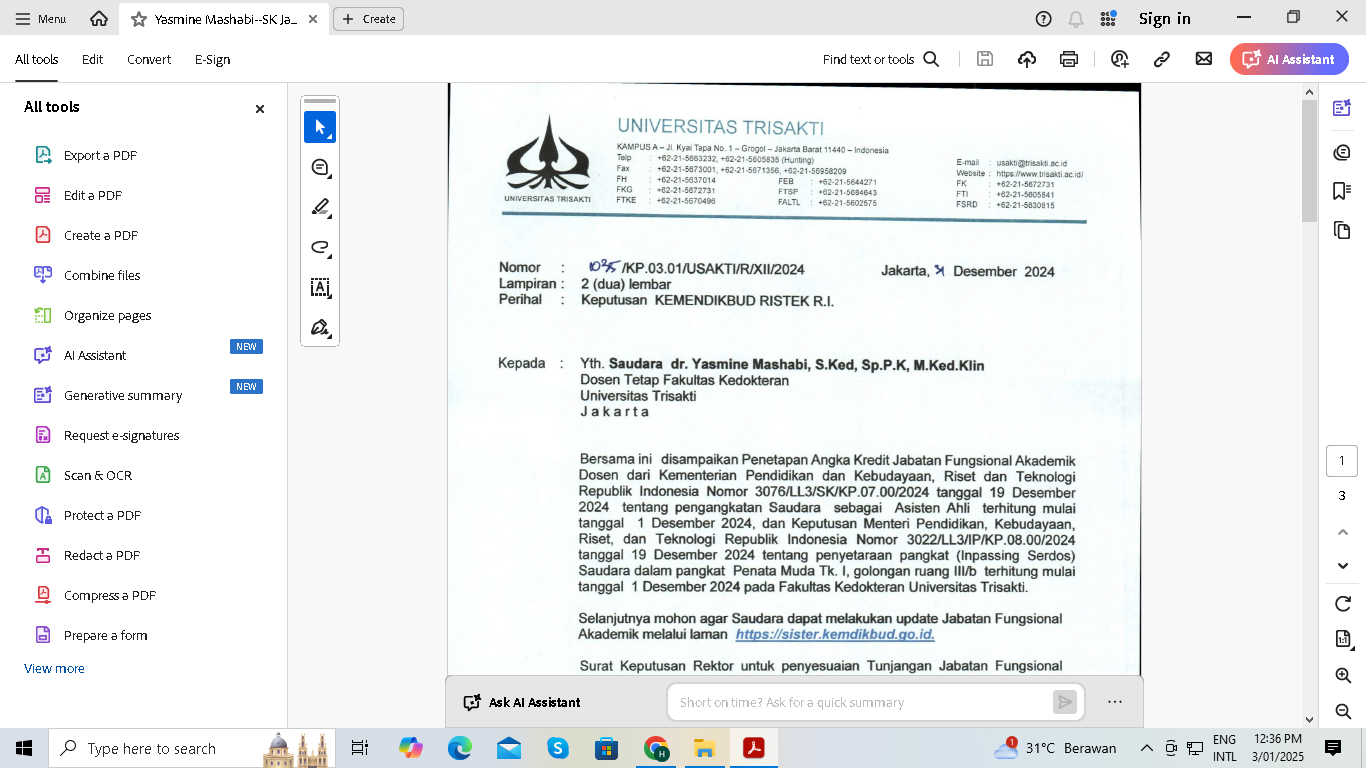
Task: Choose the fill and sign pen tool
Action: (320, 327)
